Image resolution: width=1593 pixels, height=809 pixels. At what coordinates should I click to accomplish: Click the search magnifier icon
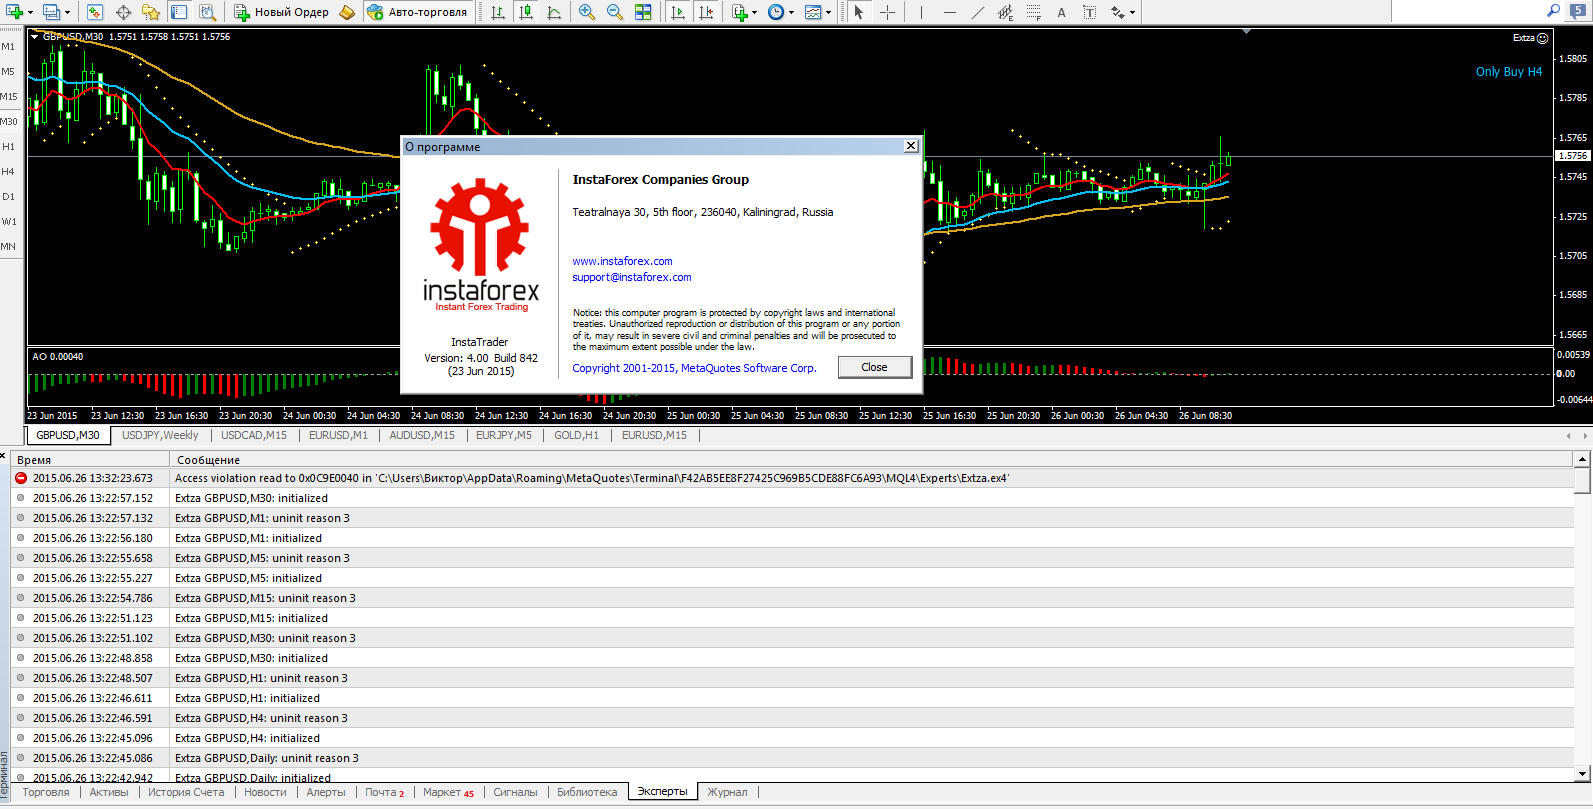point(1553,10)
